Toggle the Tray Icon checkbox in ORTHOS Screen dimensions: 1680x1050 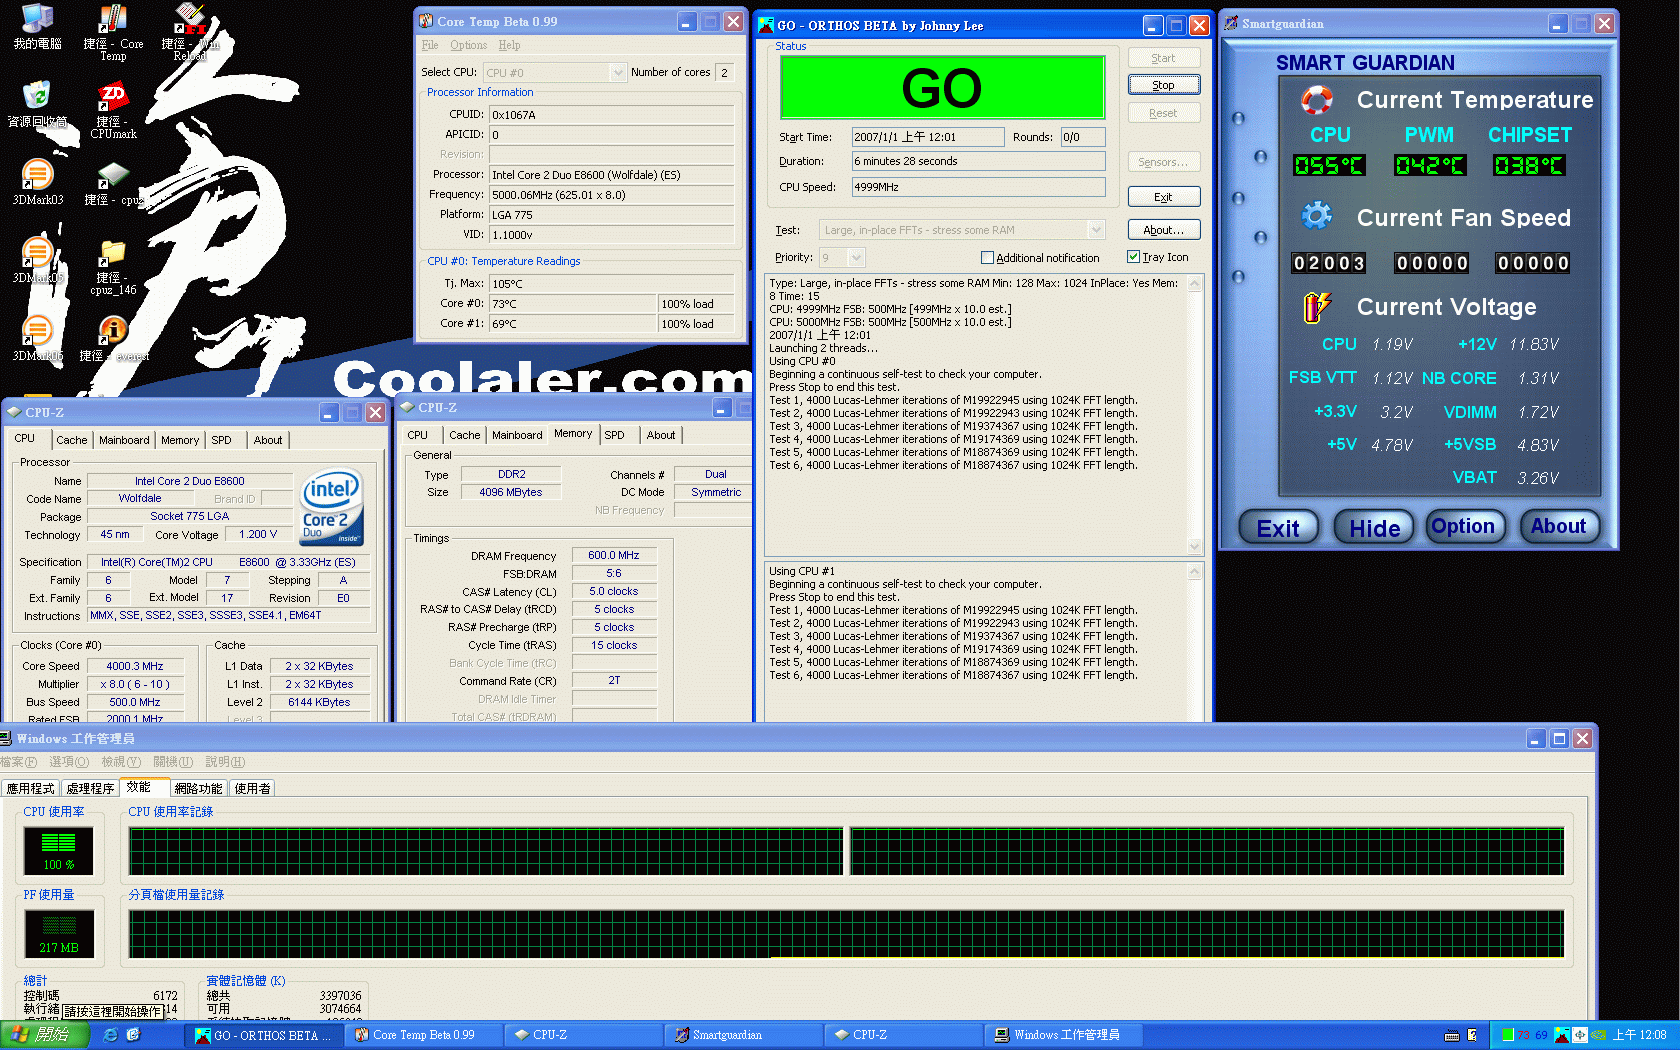click(1134, 257)
